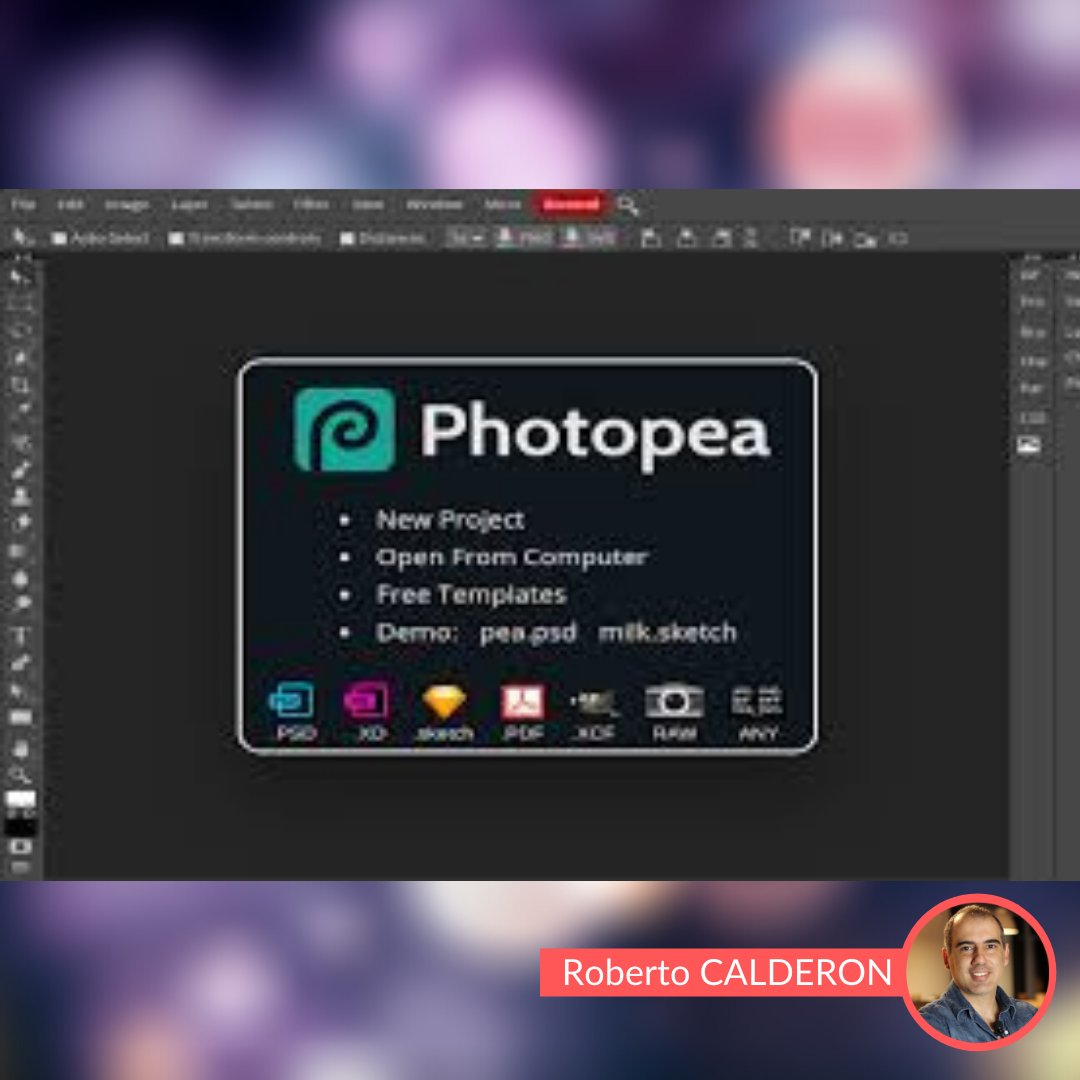
Task: Select the Eyedropper tool
Action: (x=20, y=411)
